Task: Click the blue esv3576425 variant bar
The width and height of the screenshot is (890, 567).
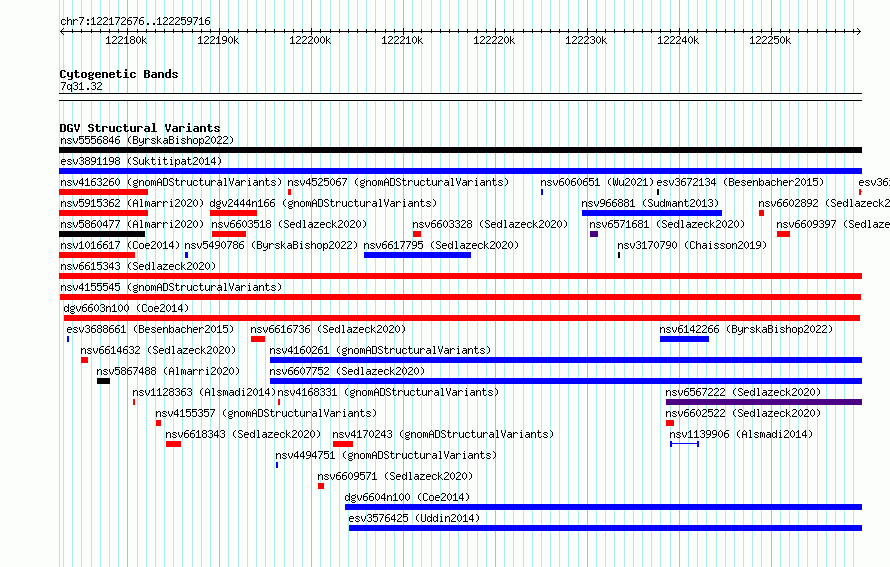Action: click(x=606, y=528)
